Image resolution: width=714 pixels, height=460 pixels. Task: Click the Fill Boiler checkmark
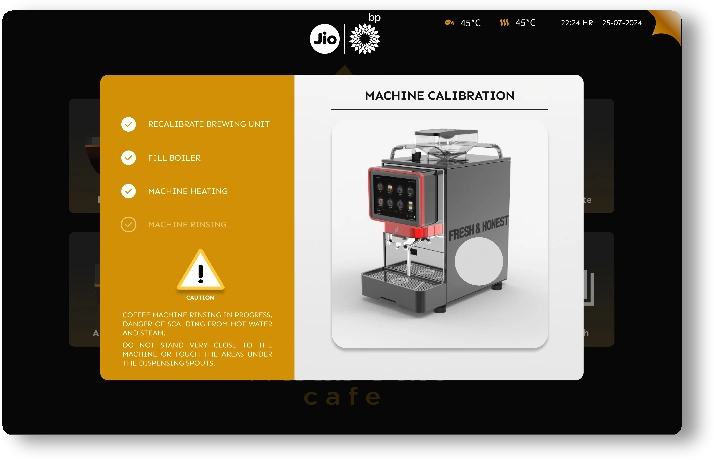point(128,158)
